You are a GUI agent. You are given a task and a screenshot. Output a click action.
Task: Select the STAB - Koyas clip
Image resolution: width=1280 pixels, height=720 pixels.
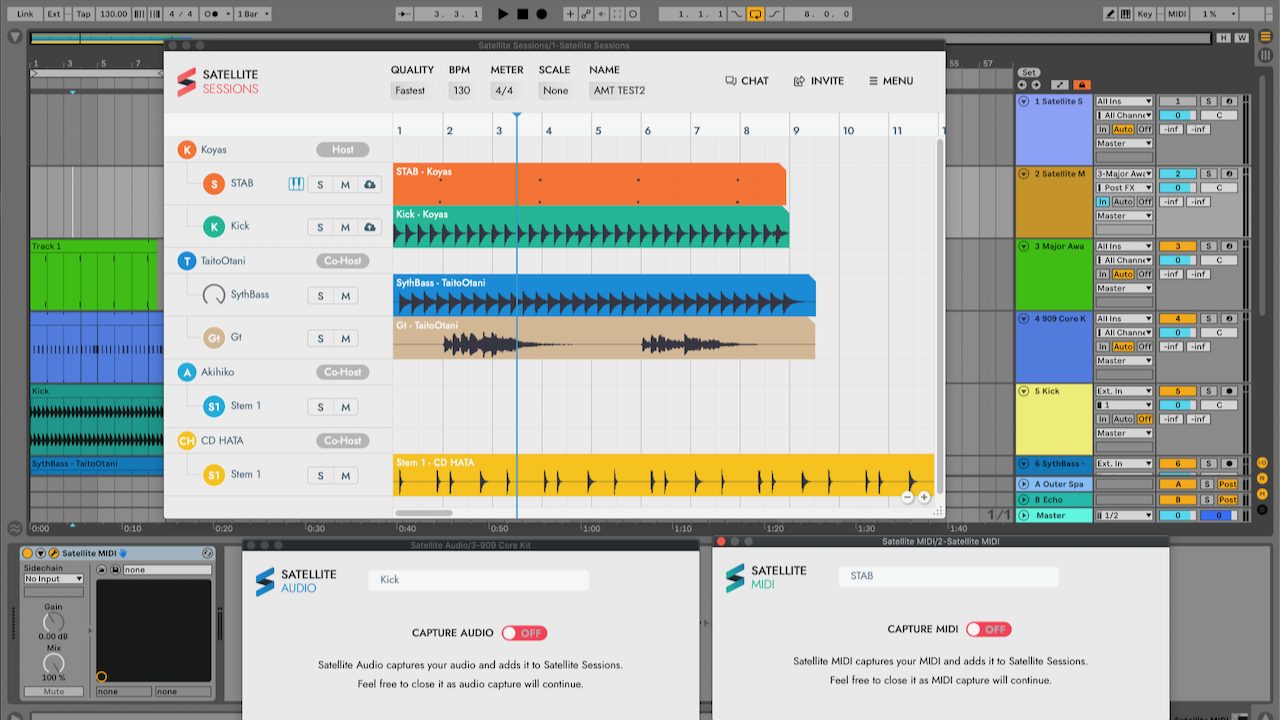[x=589, y=184]
